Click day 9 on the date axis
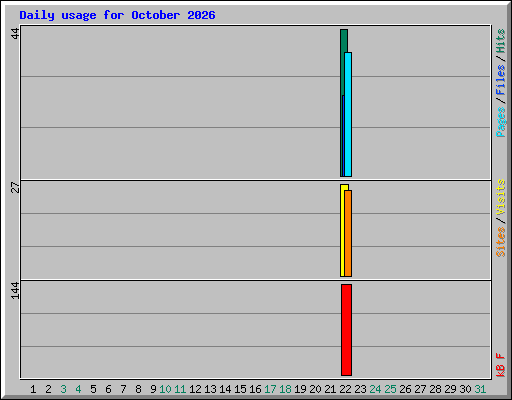The width and height of the screenshot is (512, 400). (x=153, y=389)
